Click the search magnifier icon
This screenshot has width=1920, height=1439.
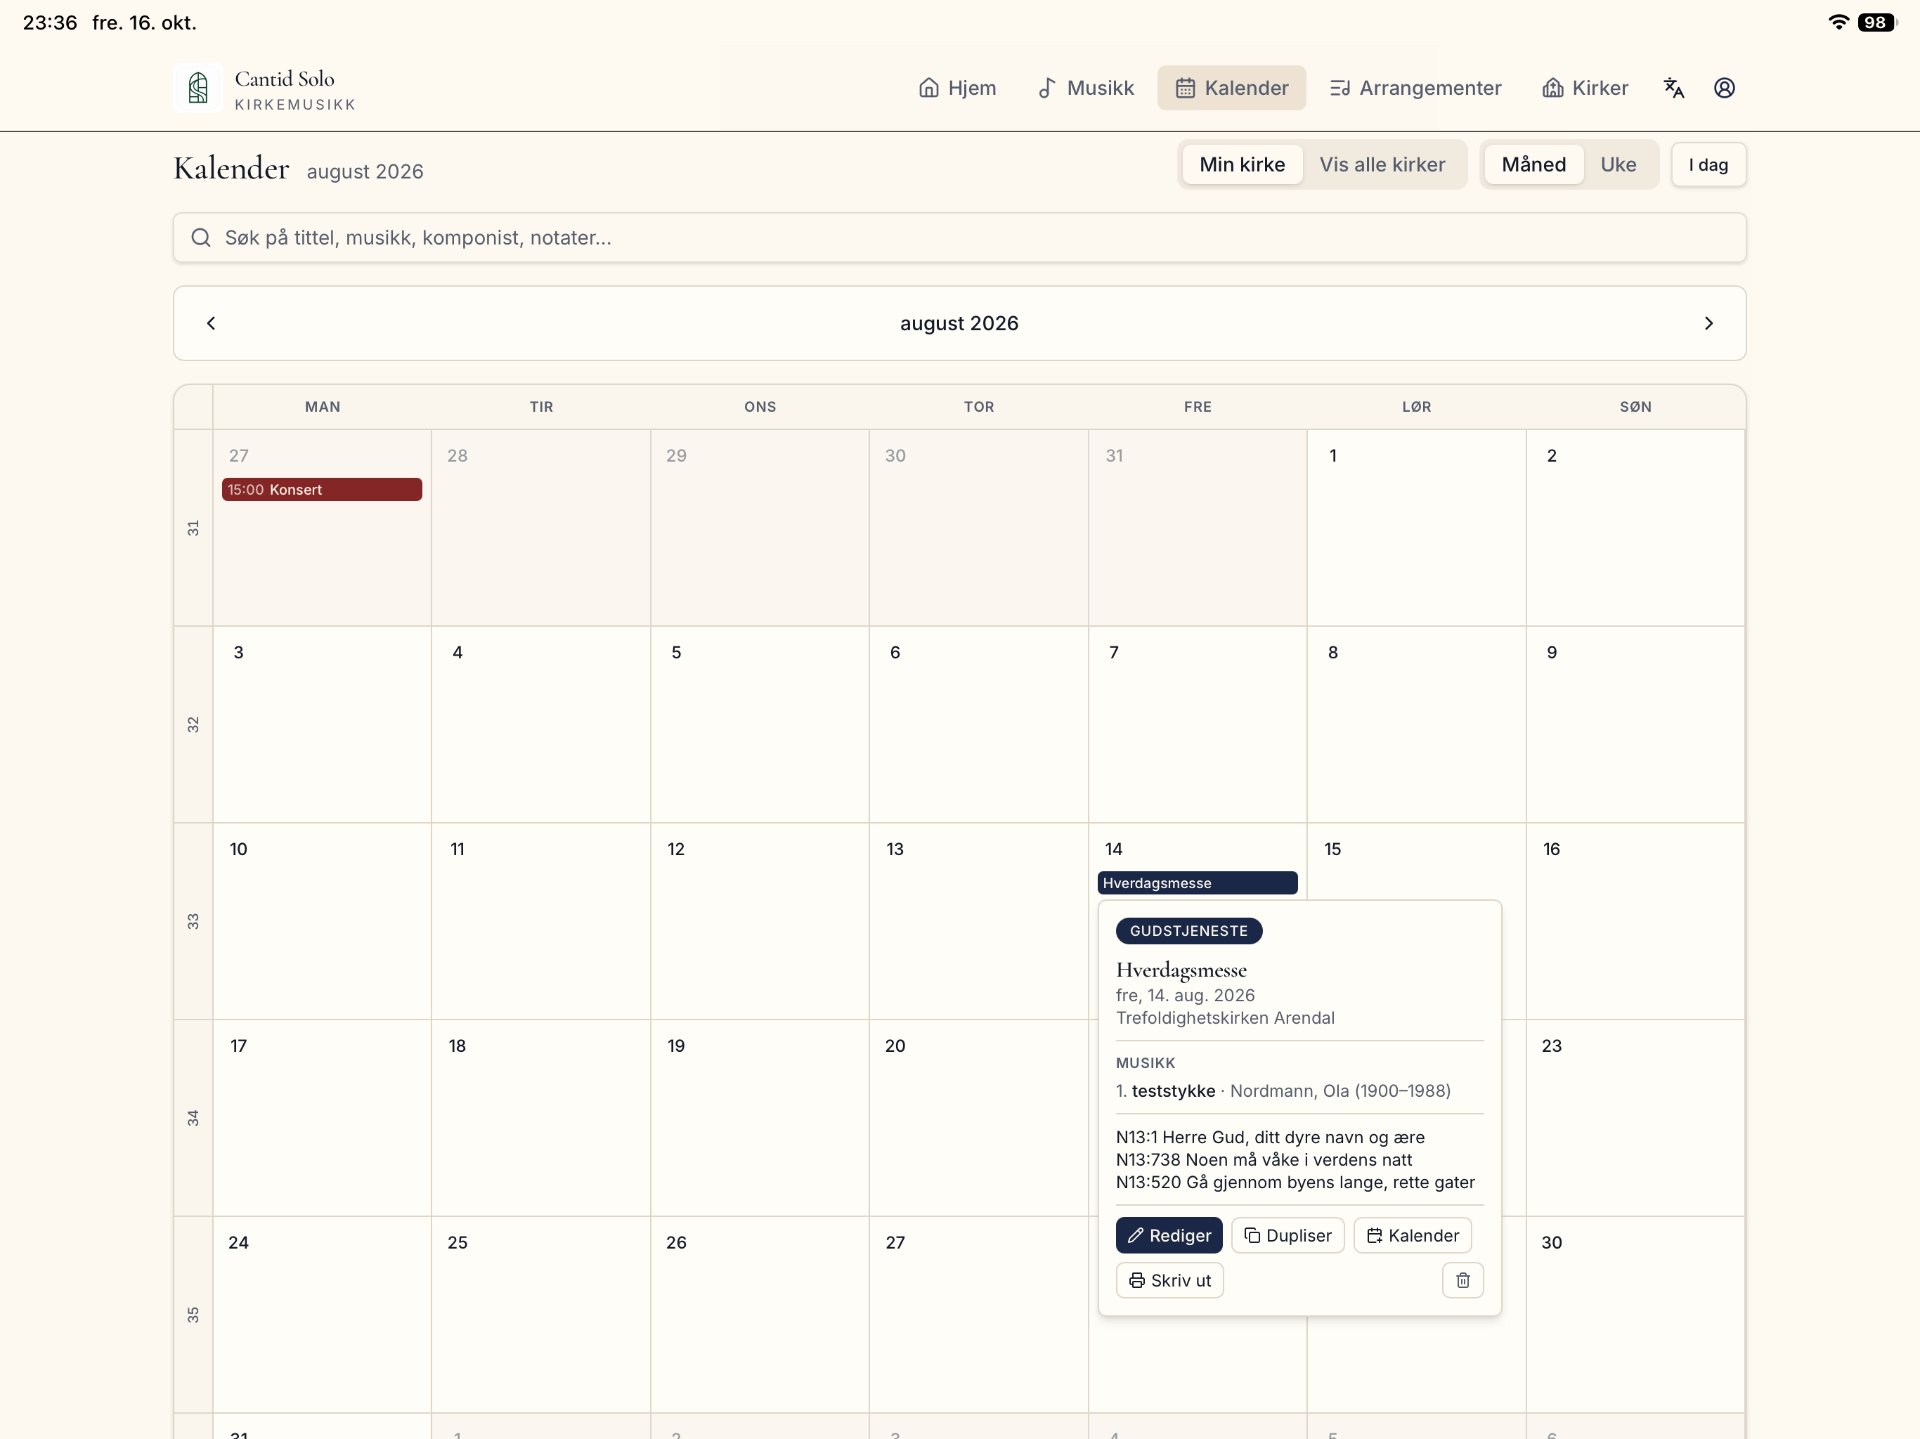201,238
